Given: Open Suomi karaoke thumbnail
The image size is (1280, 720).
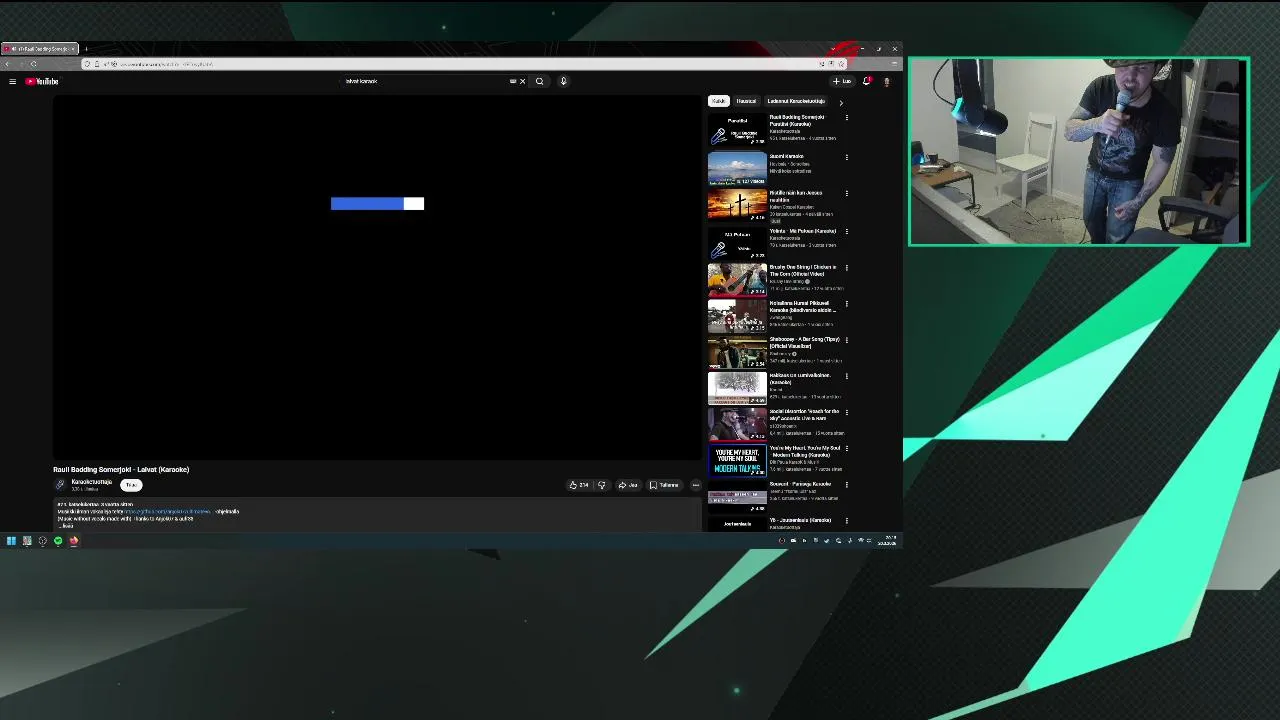Looking at the screenshot, I should 737,168.
